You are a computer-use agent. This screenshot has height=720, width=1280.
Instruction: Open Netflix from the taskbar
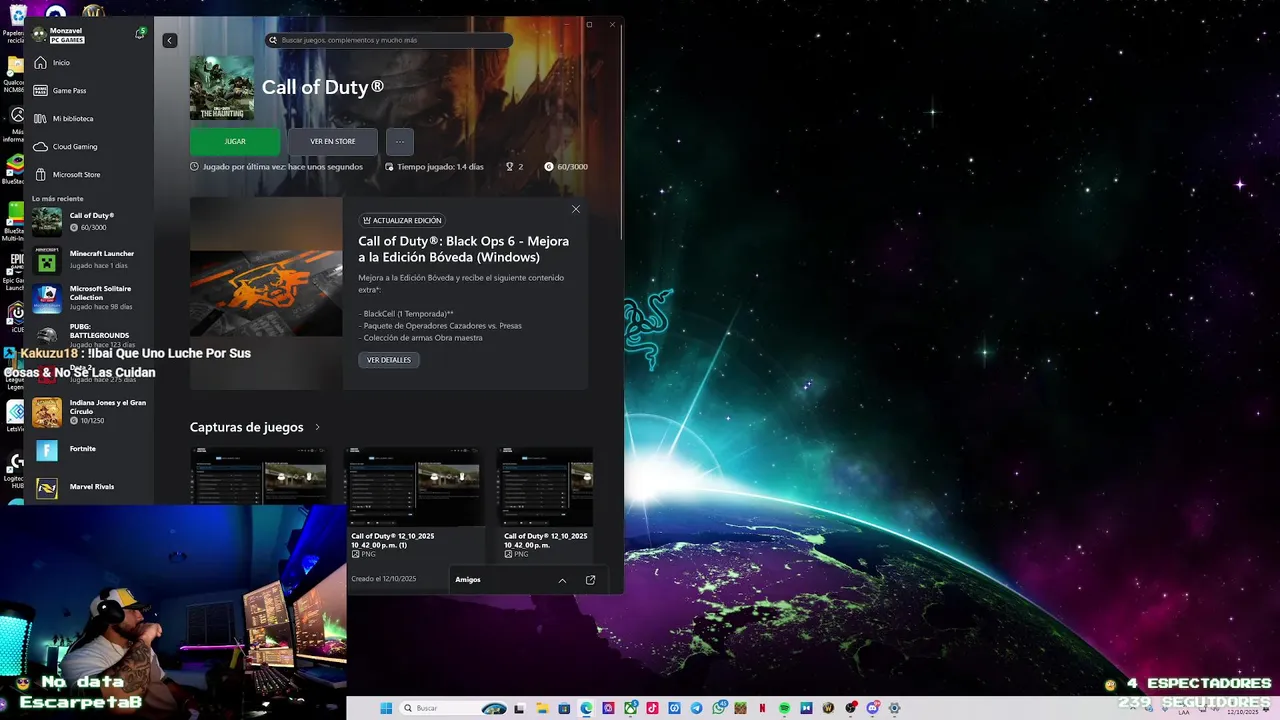(762, 708)
